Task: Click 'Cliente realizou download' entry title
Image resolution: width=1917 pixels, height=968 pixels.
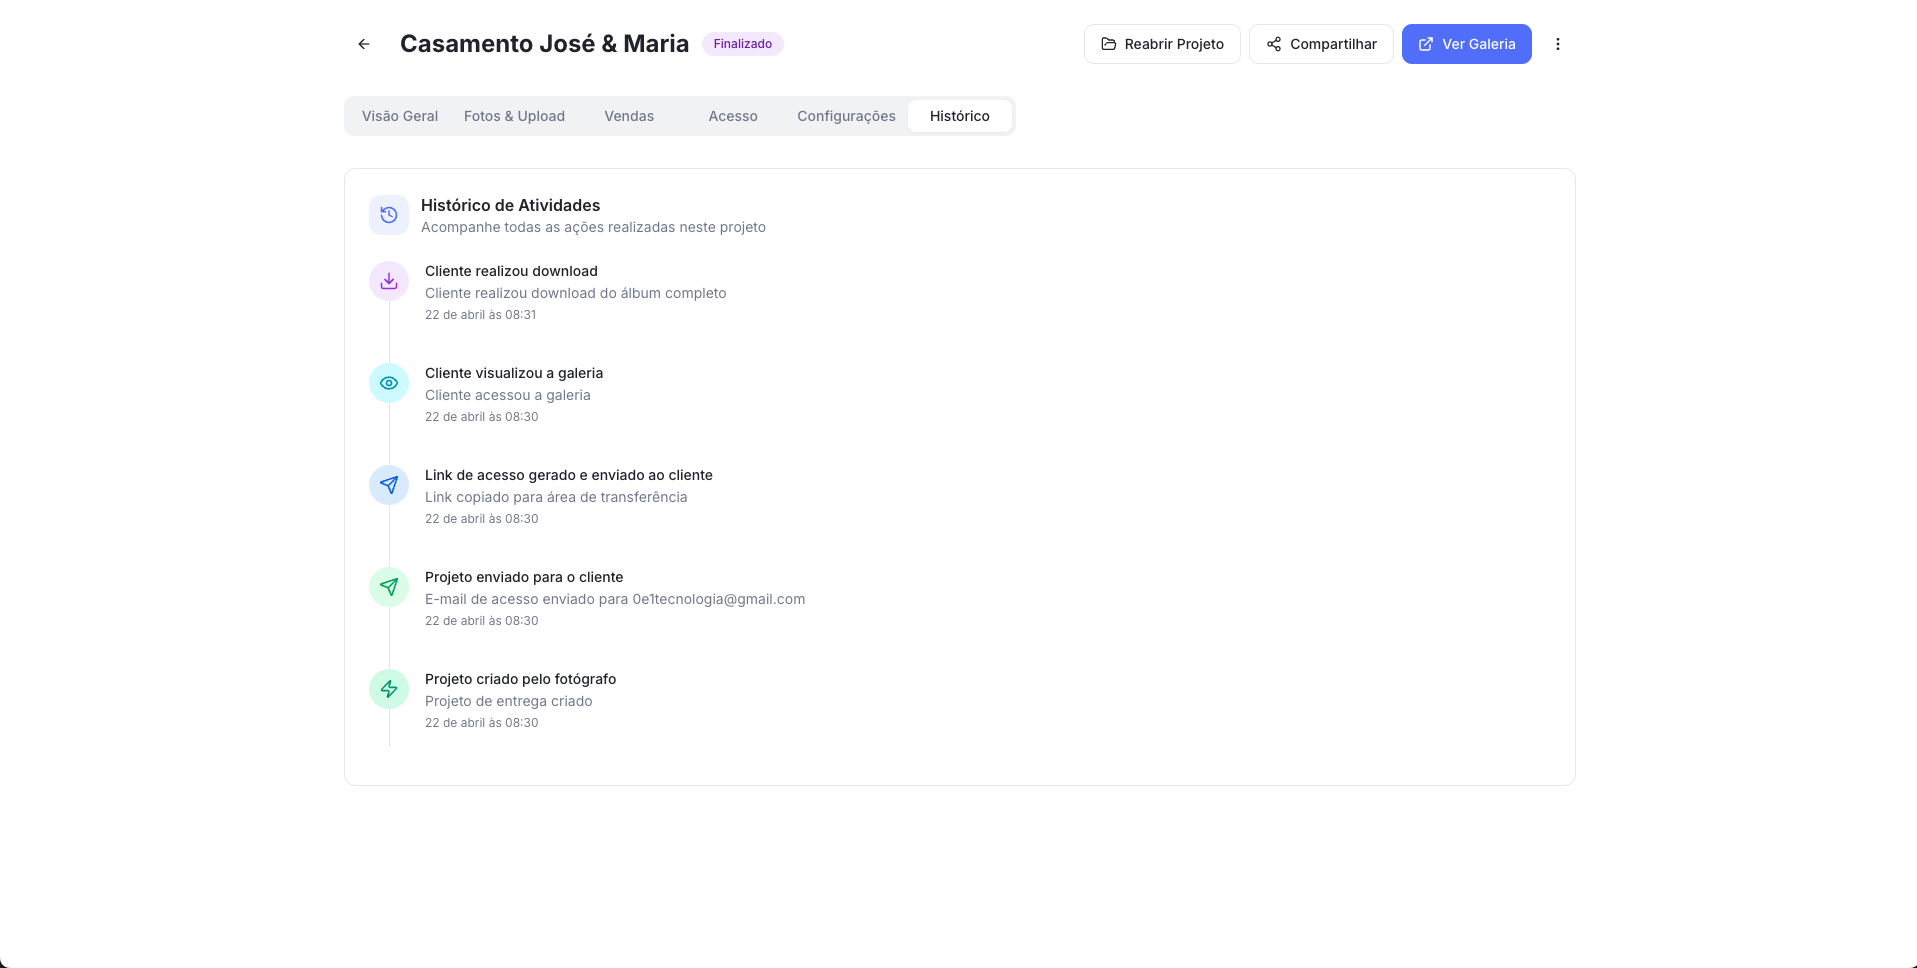Action: click(511, 271)
